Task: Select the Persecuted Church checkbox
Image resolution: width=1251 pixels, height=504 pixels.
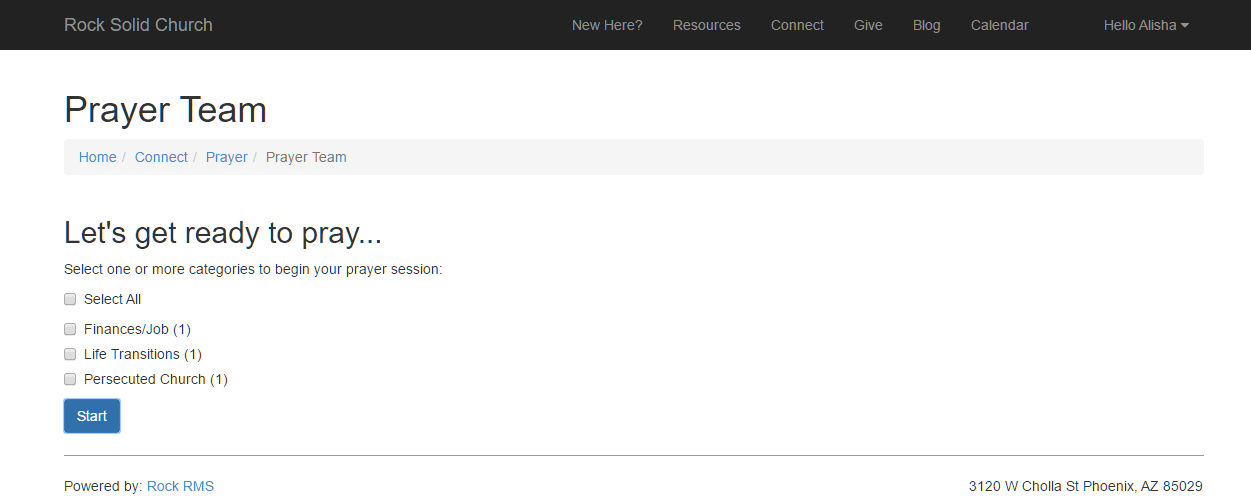Action: point(70,379)
